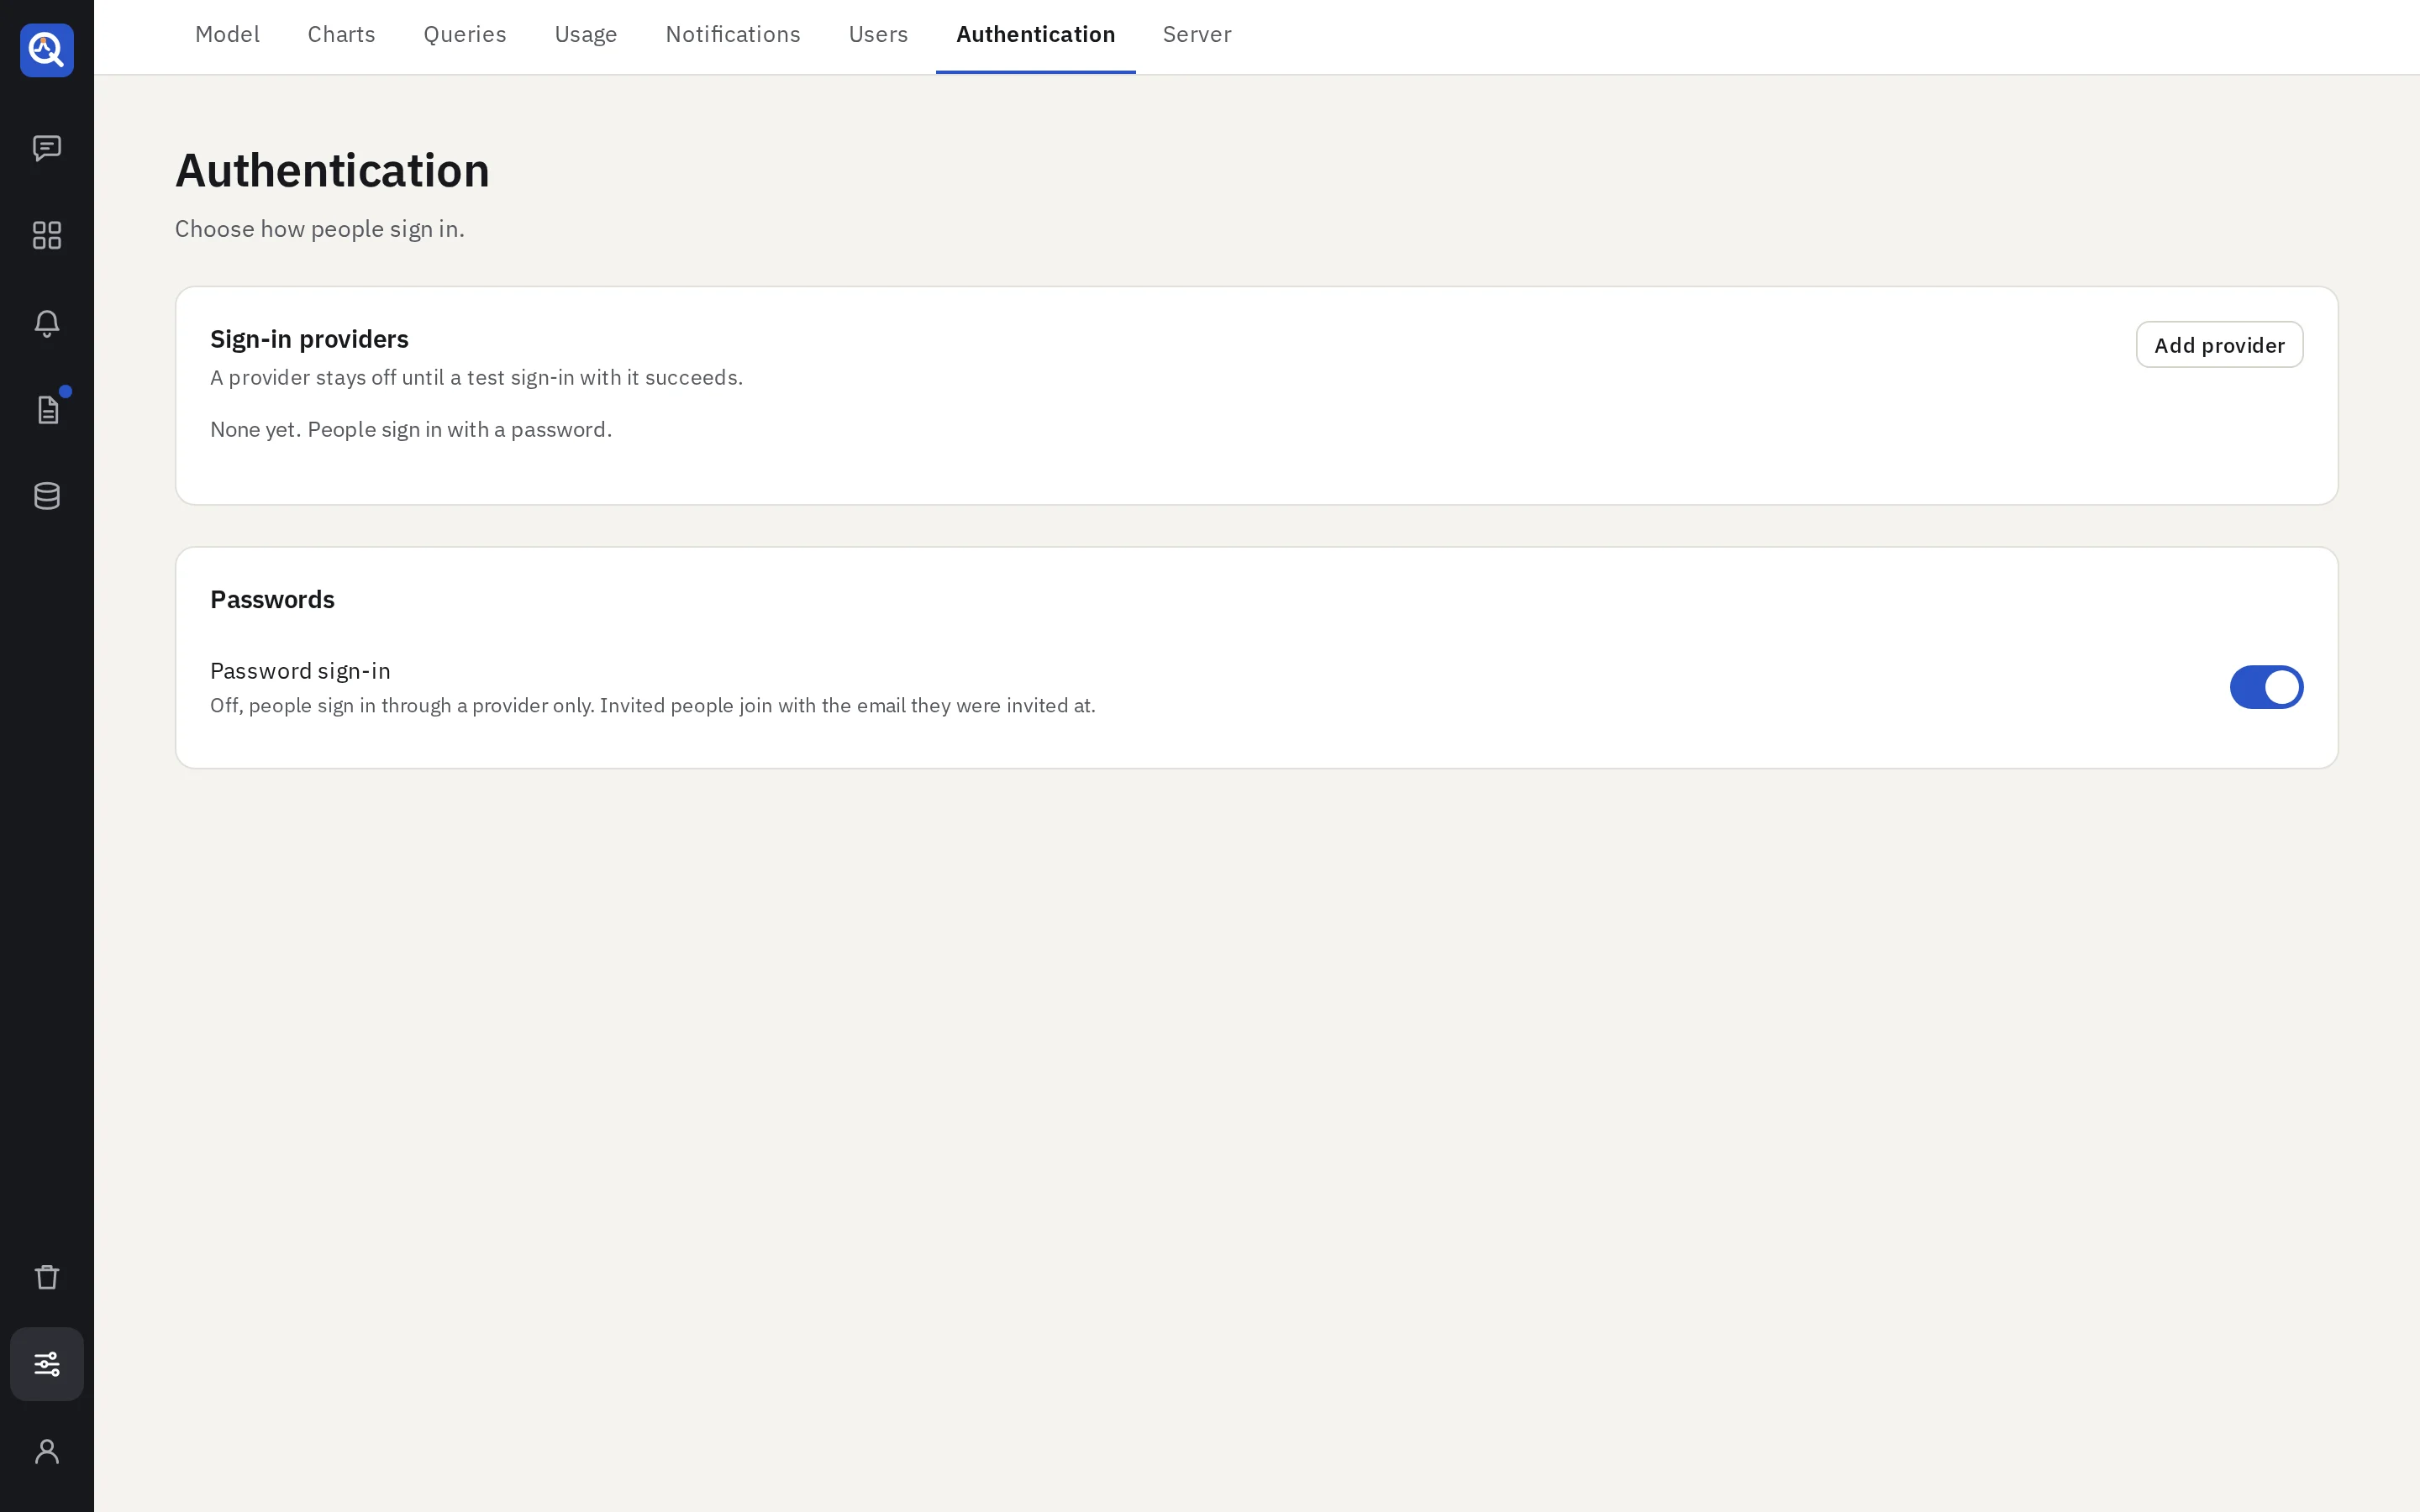Switch to the Usage tab
Image resolution: width=2420 pixels, height=1512 pixels.
click(586, 35)
